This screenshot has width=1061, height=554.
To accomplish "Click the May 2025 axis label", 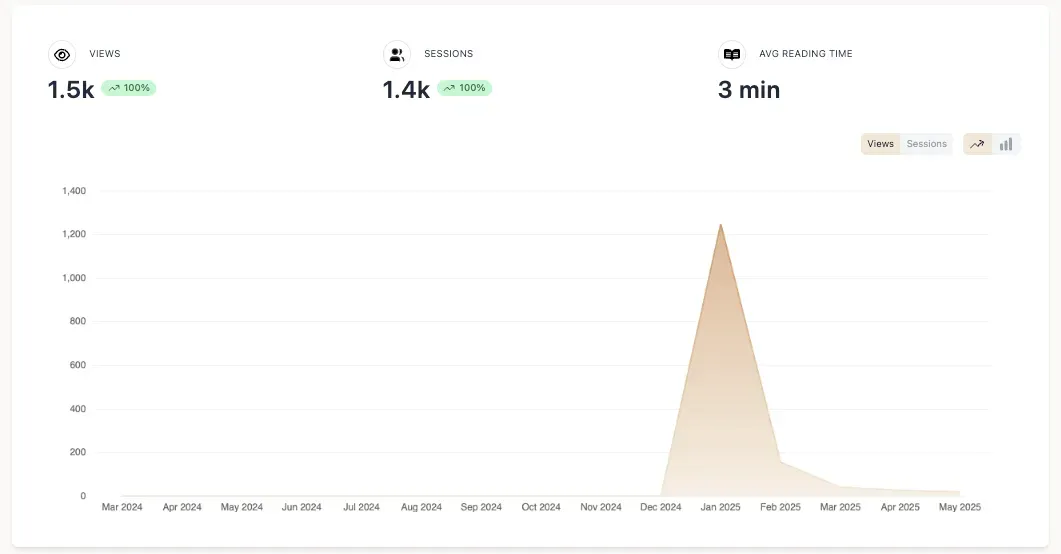I will click(960, 507).
